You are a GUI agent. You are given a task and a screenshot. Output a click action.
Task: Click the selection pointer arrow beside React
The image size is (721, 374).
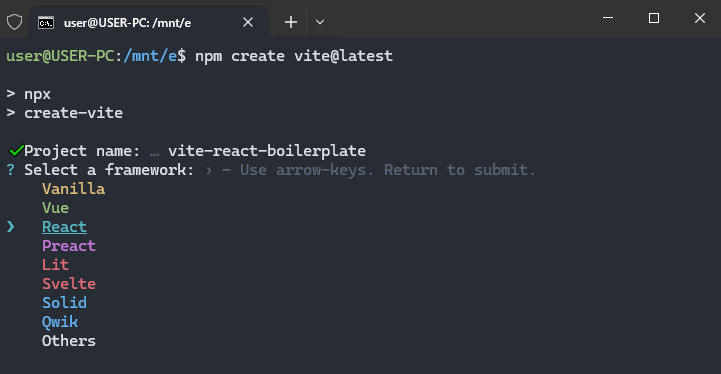[x=11, y=226]
